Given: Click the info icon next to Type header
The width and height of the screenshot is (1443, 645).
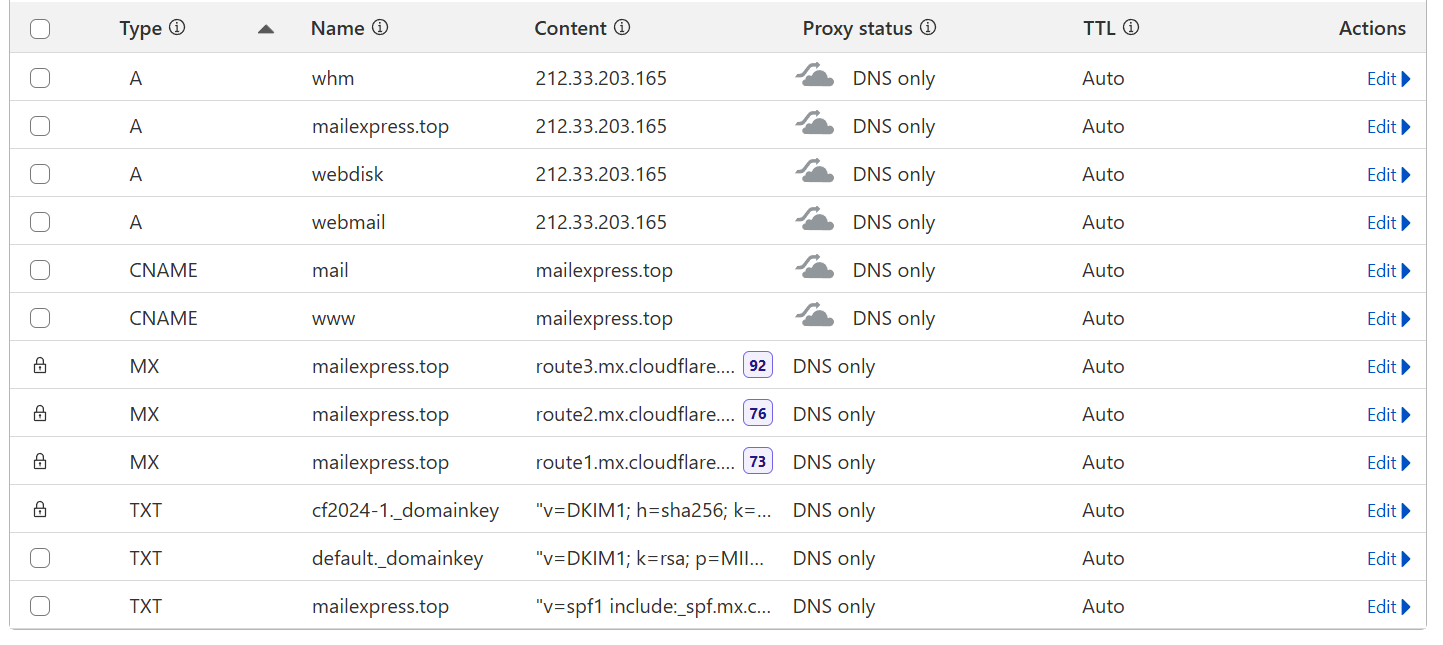Looking at the screenshot, I should (x=177, y=28).
